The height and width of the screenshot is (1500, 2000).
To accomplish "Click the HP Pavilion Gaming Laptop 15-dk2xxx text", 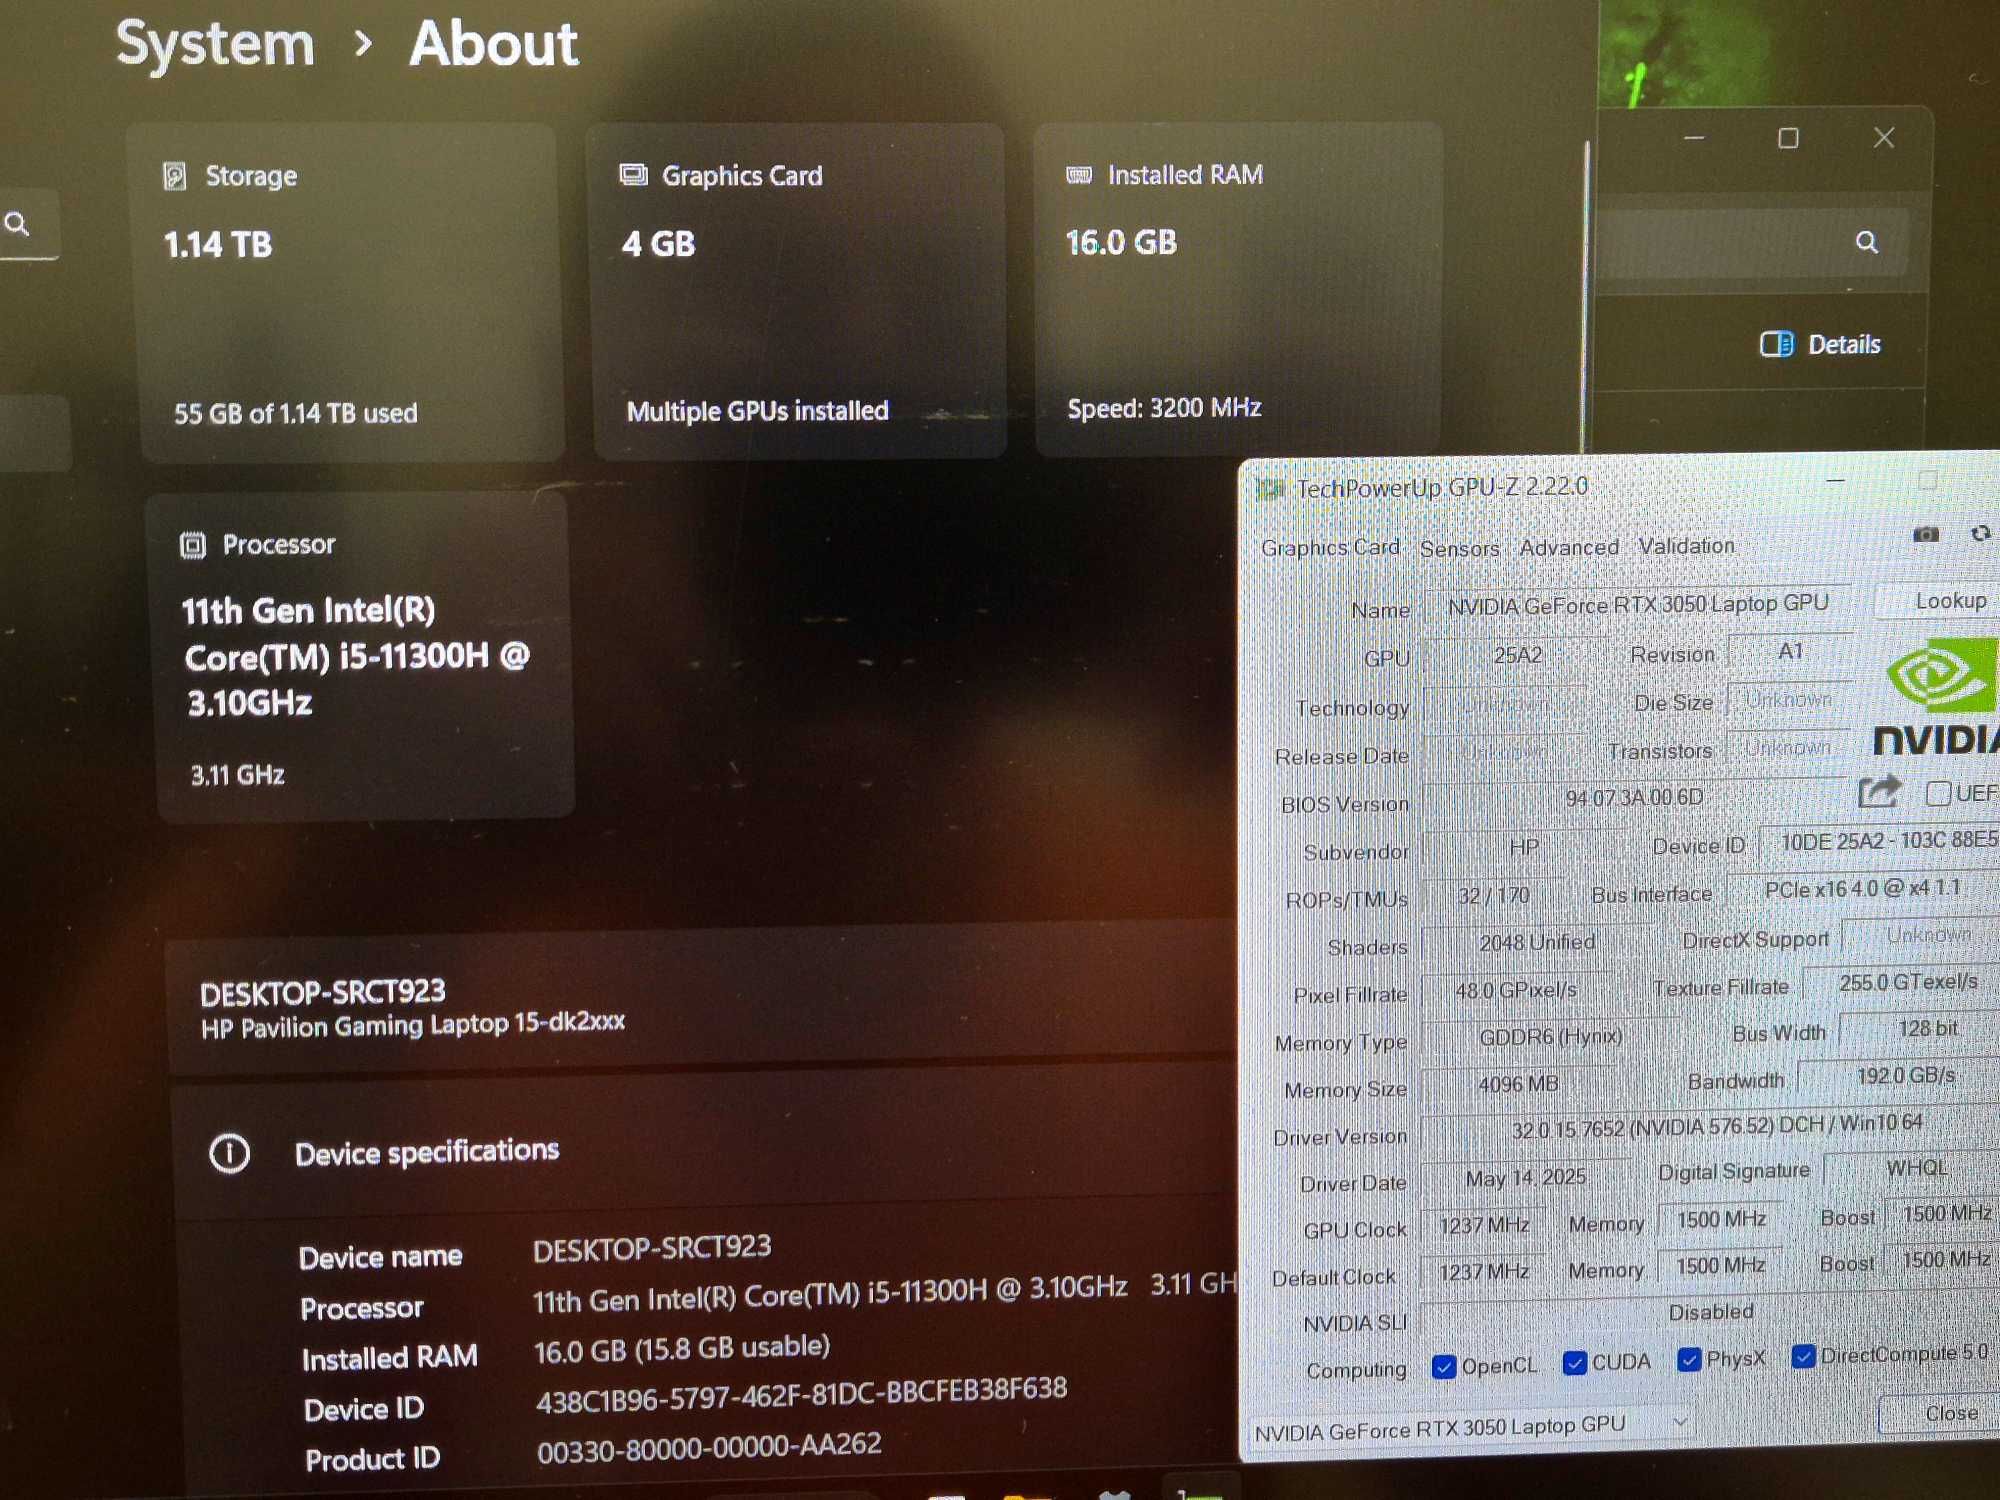I will tap(413, 1025).
